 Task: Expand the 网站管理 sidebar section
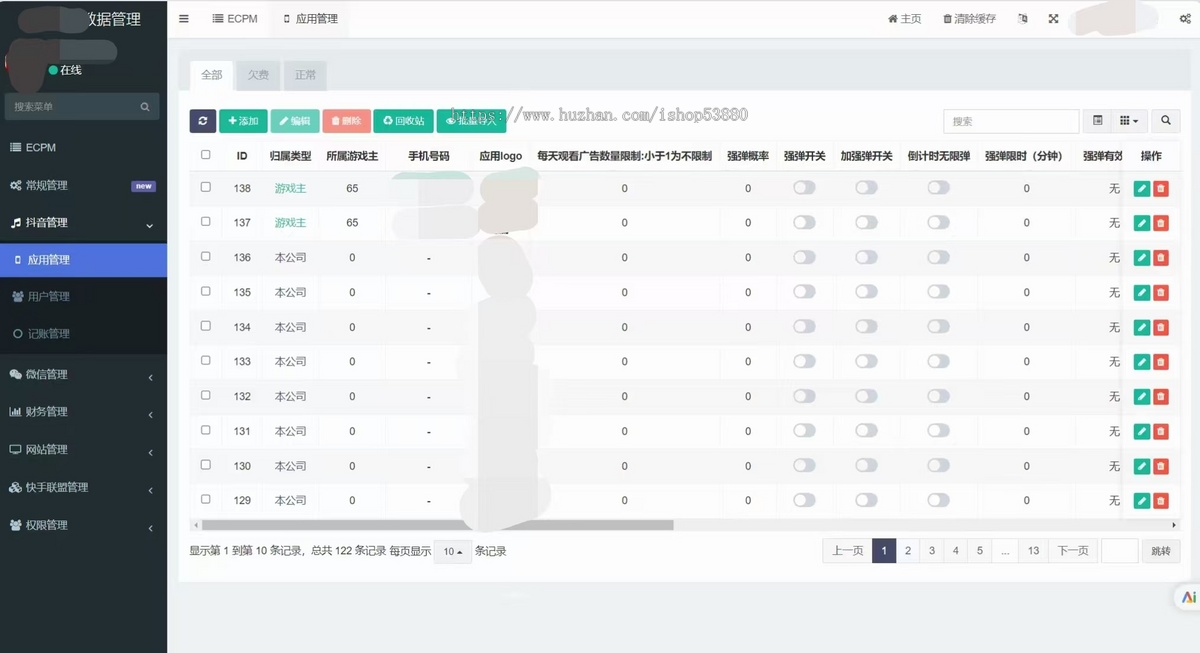click(83, 450)
